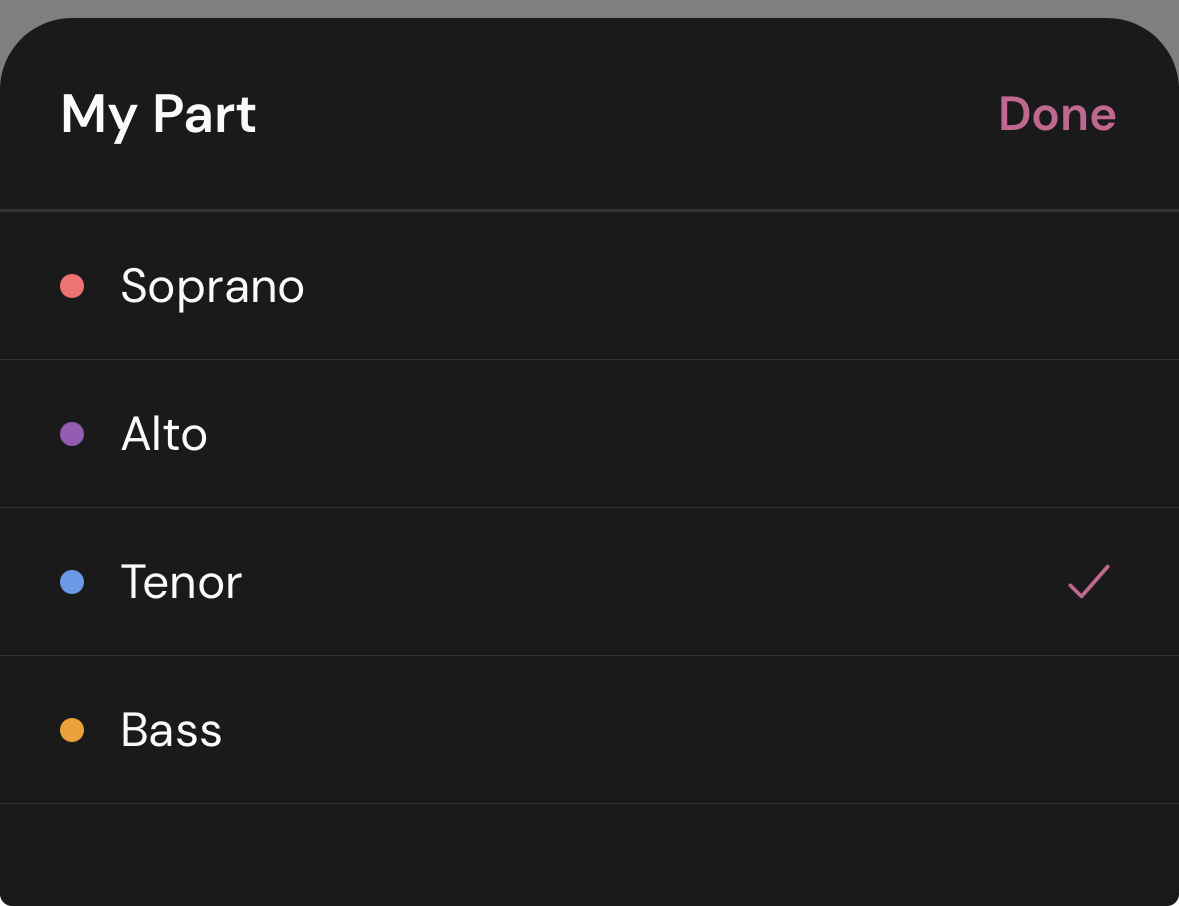Click the Tenor row label text

tap(182, 581)
